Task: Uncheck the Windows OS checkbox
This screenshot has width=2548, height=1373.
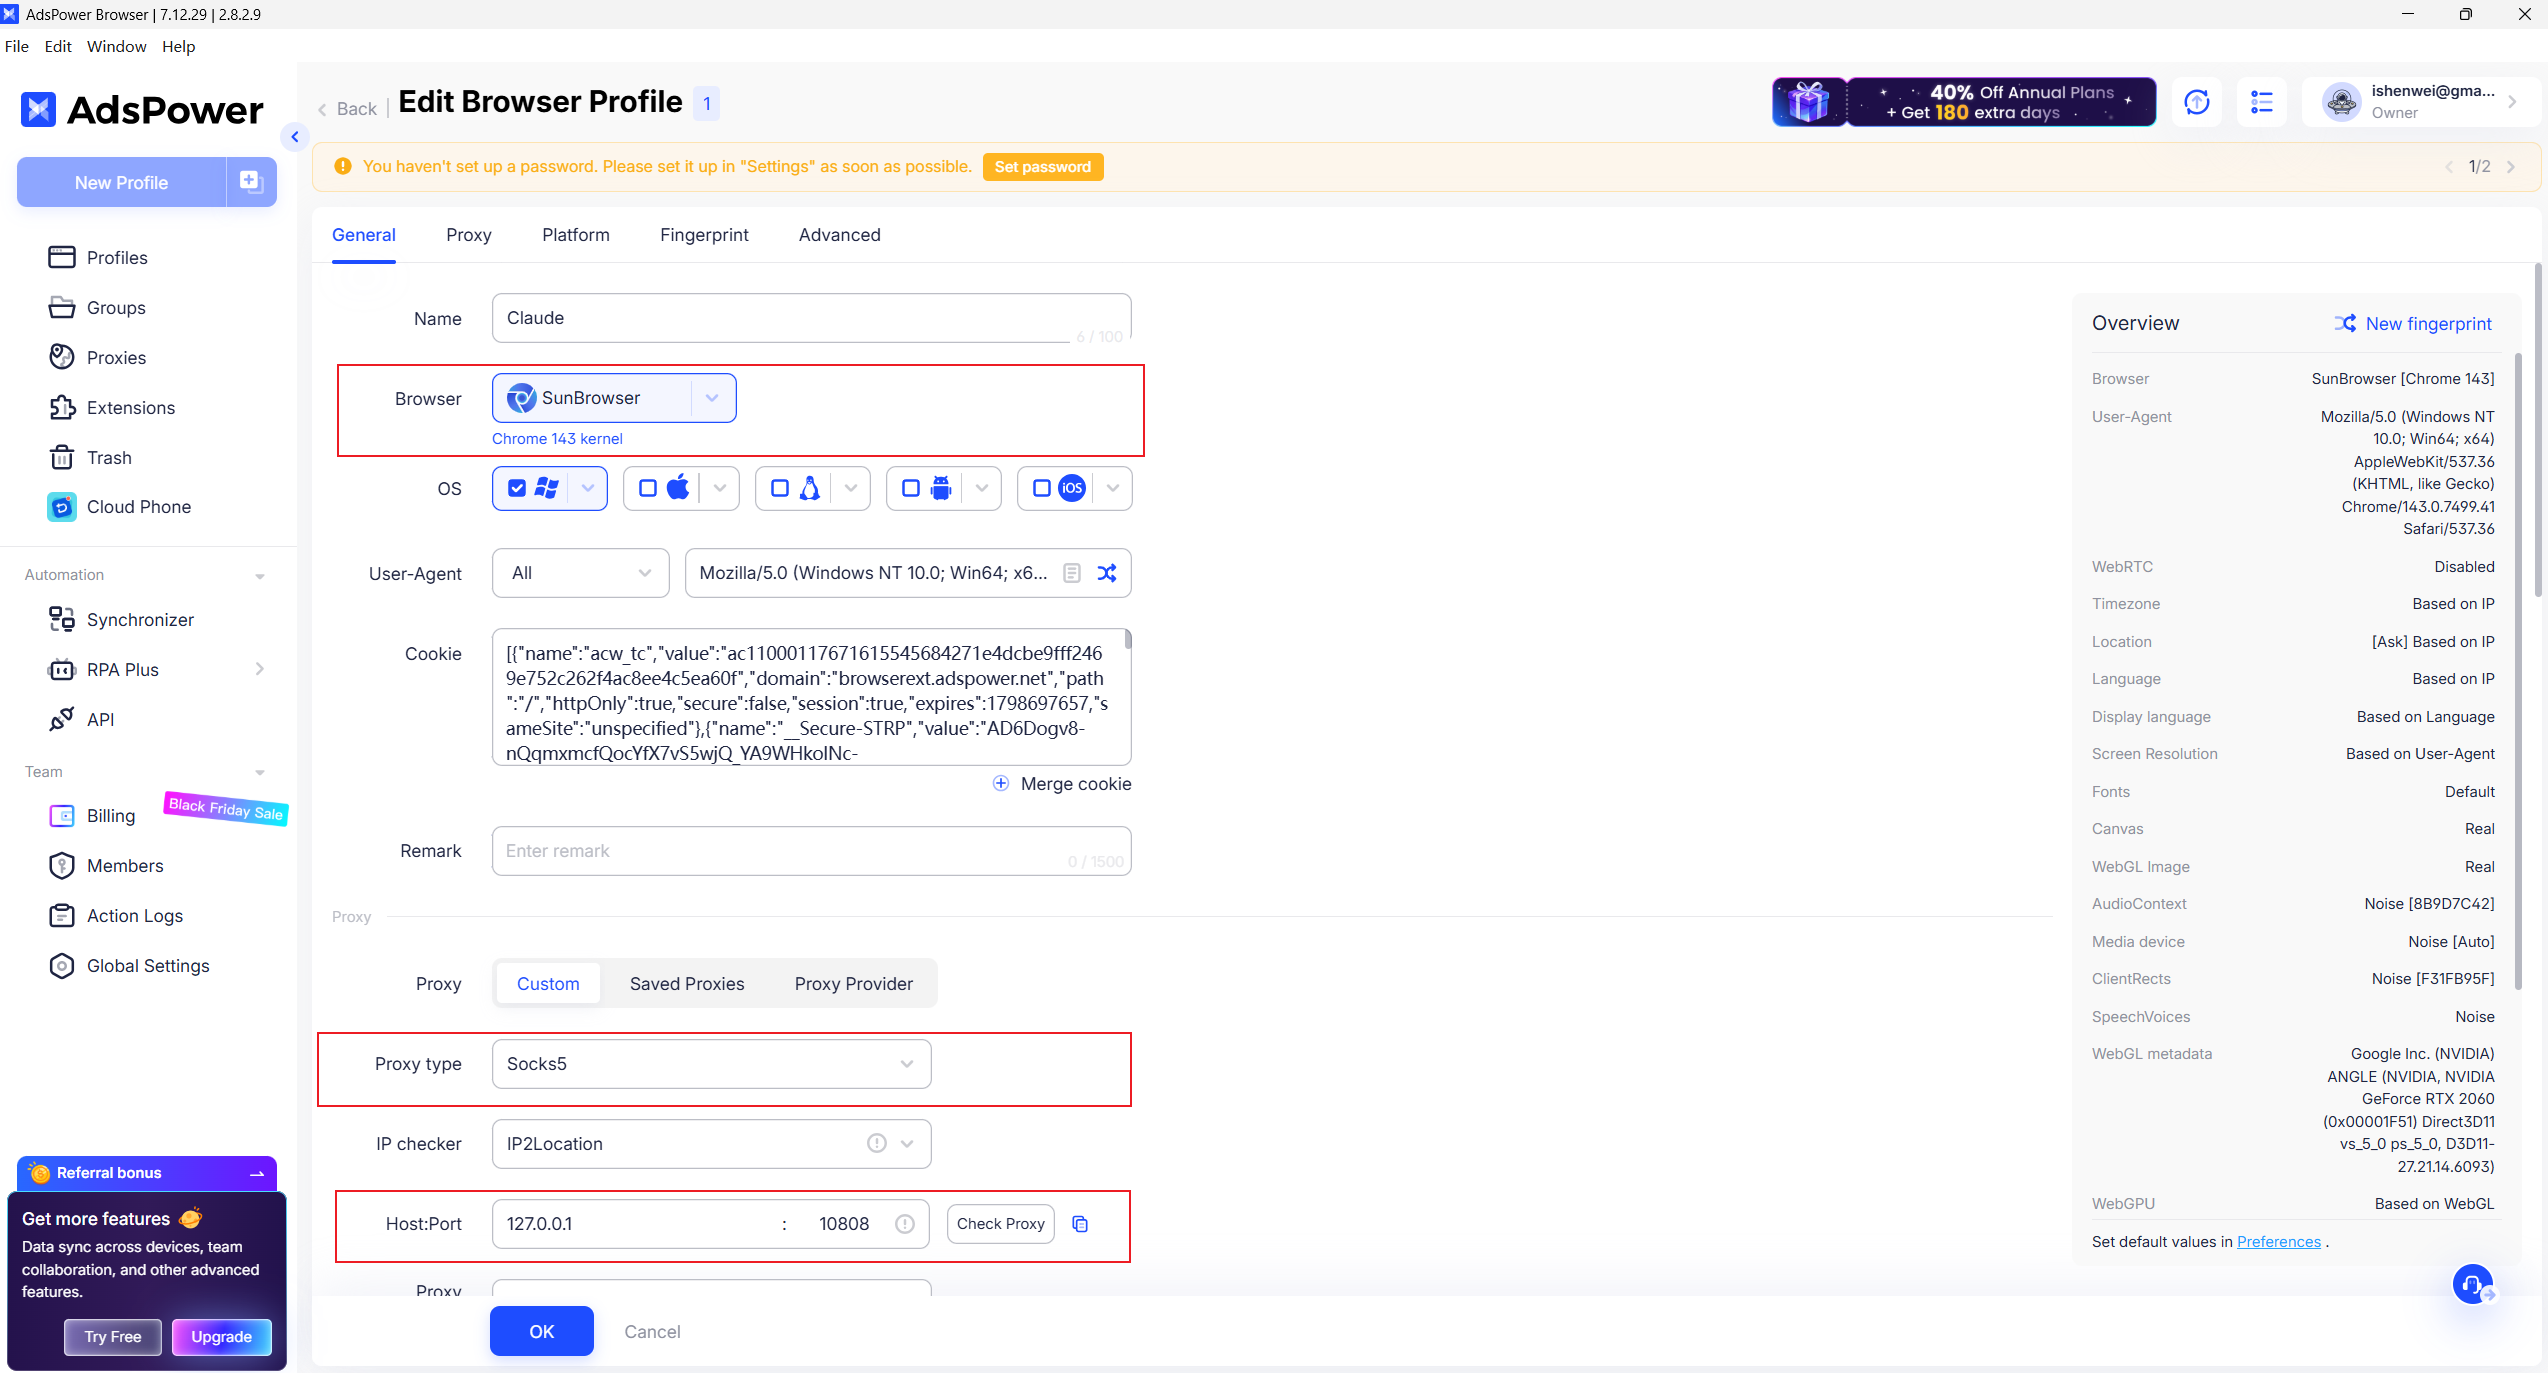Action: point(517,488)
